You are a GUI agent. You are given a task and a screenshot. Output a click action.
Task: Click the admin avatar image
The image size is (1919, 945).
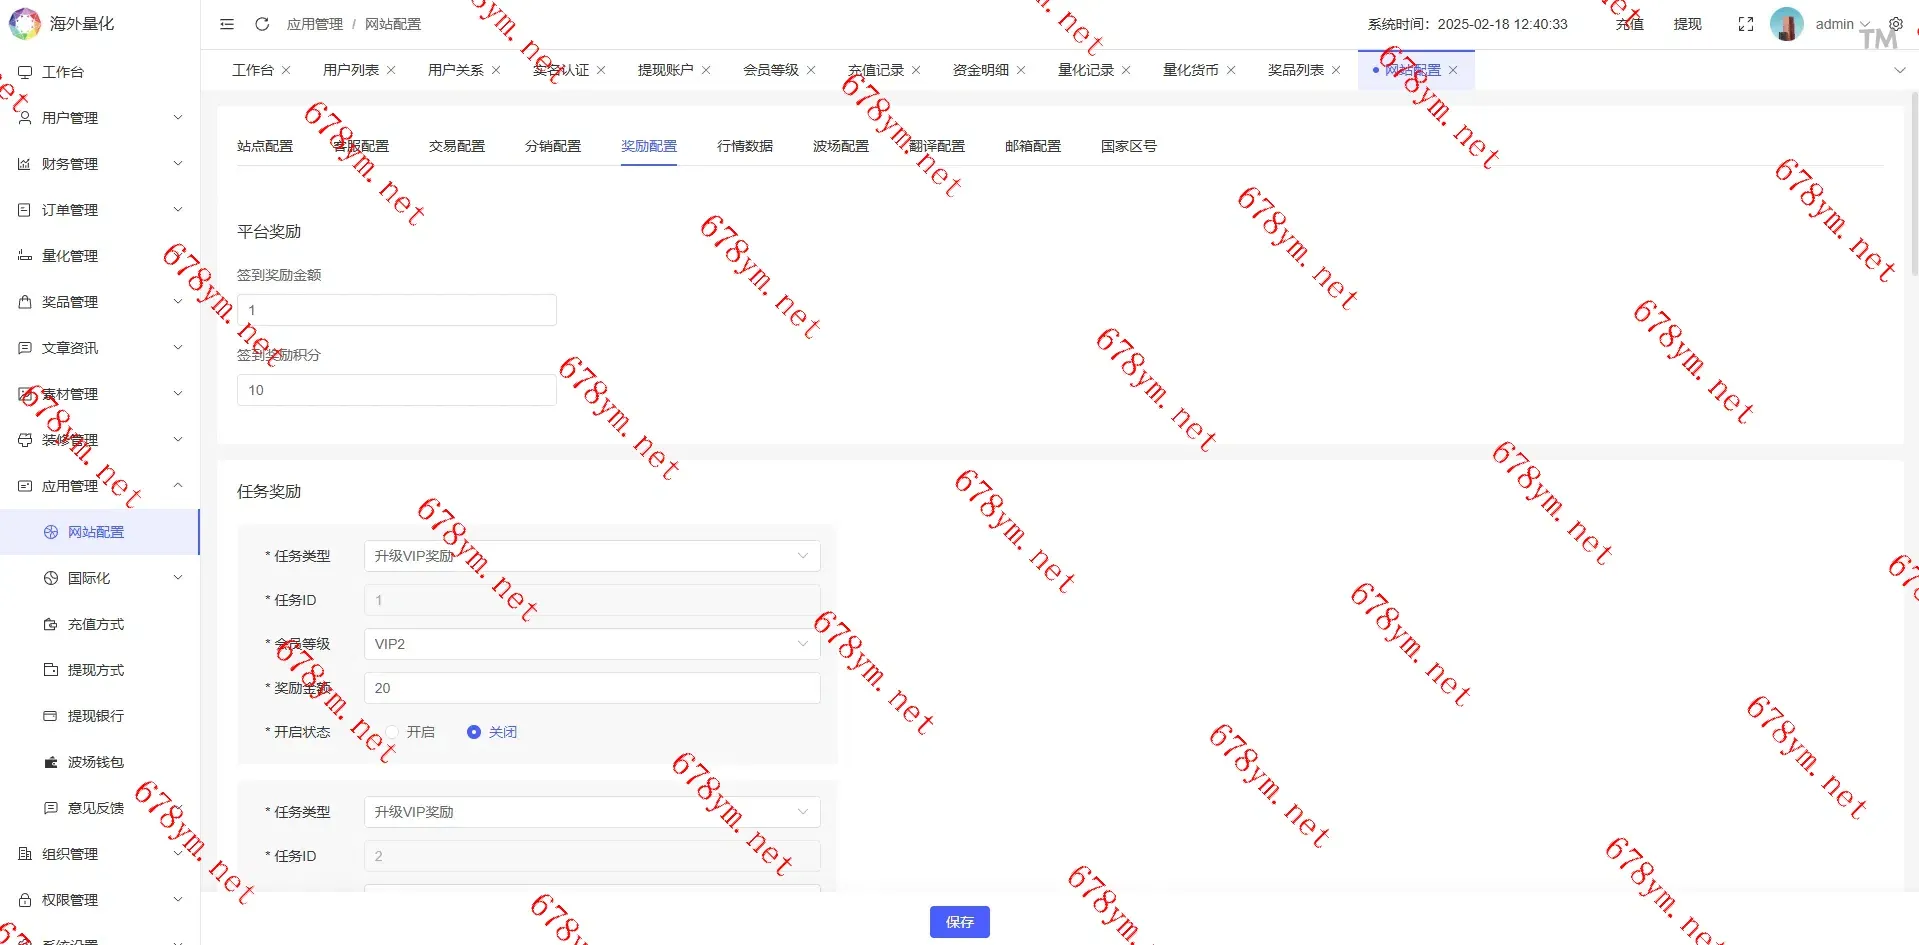click(x=1786, y=24)
